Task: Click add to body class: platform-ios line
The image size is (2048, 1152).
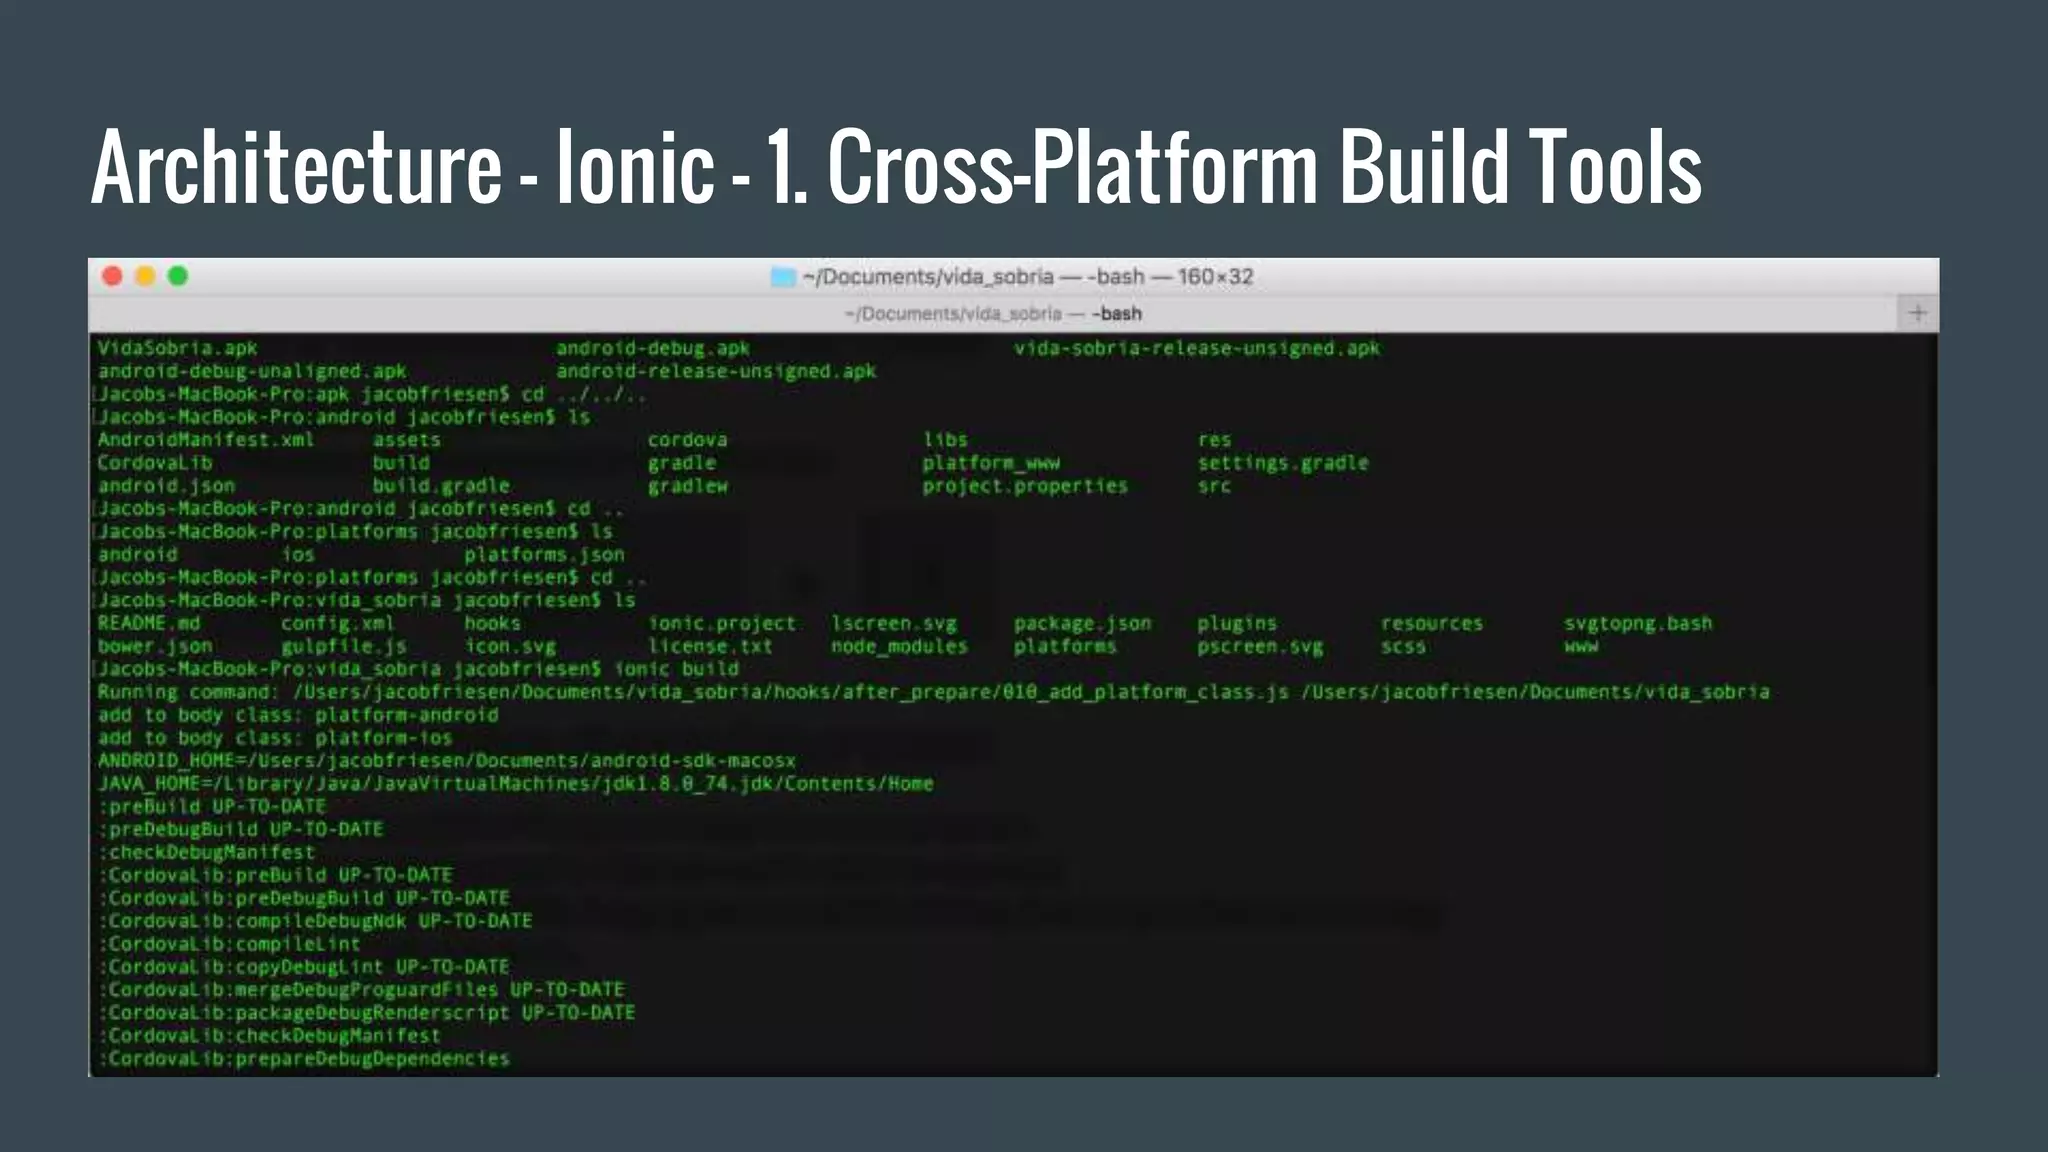Action: pyautogui.click(x=275, y=738)
